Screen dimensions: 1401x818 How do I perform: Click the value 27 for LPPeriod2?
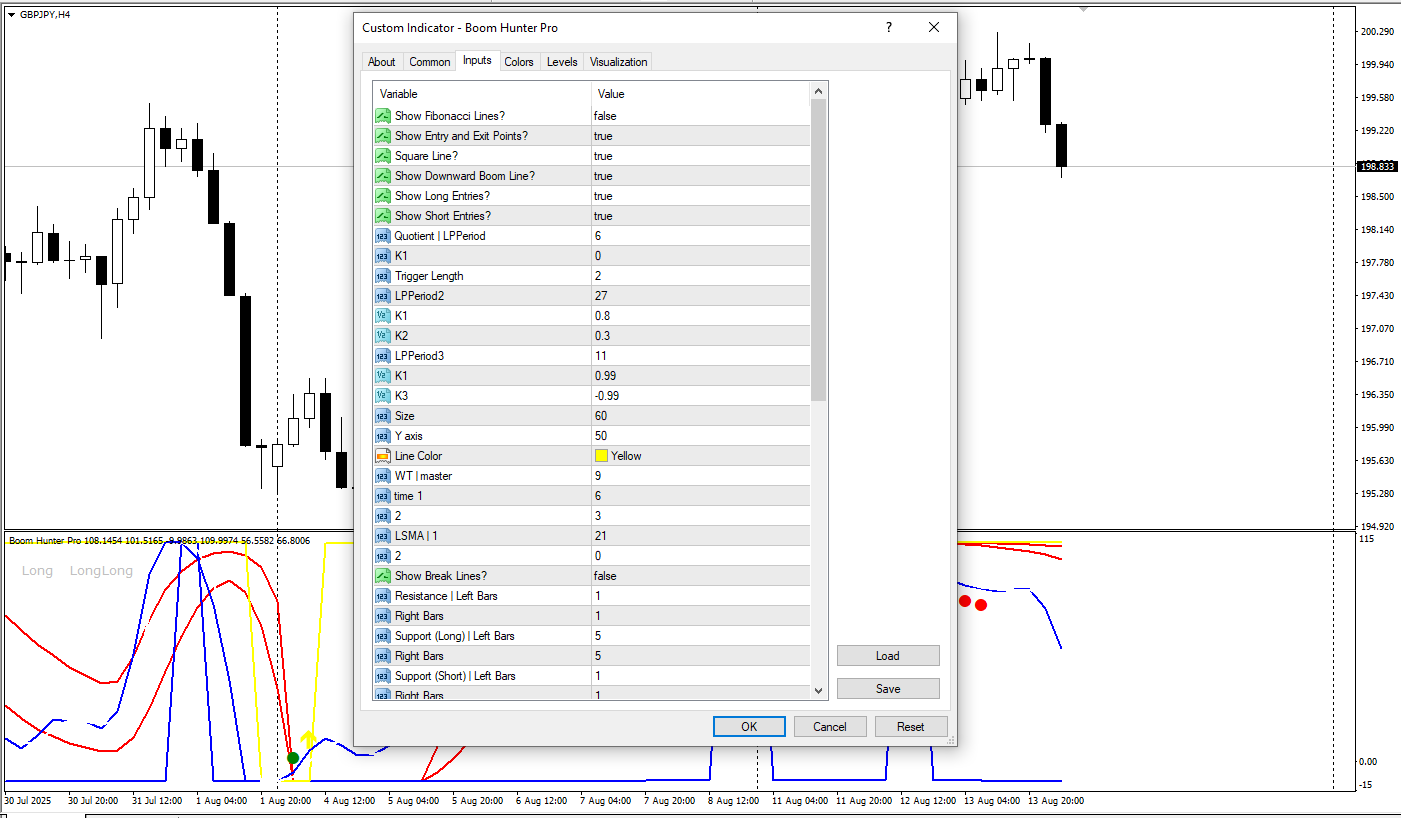tap(600, 296)
